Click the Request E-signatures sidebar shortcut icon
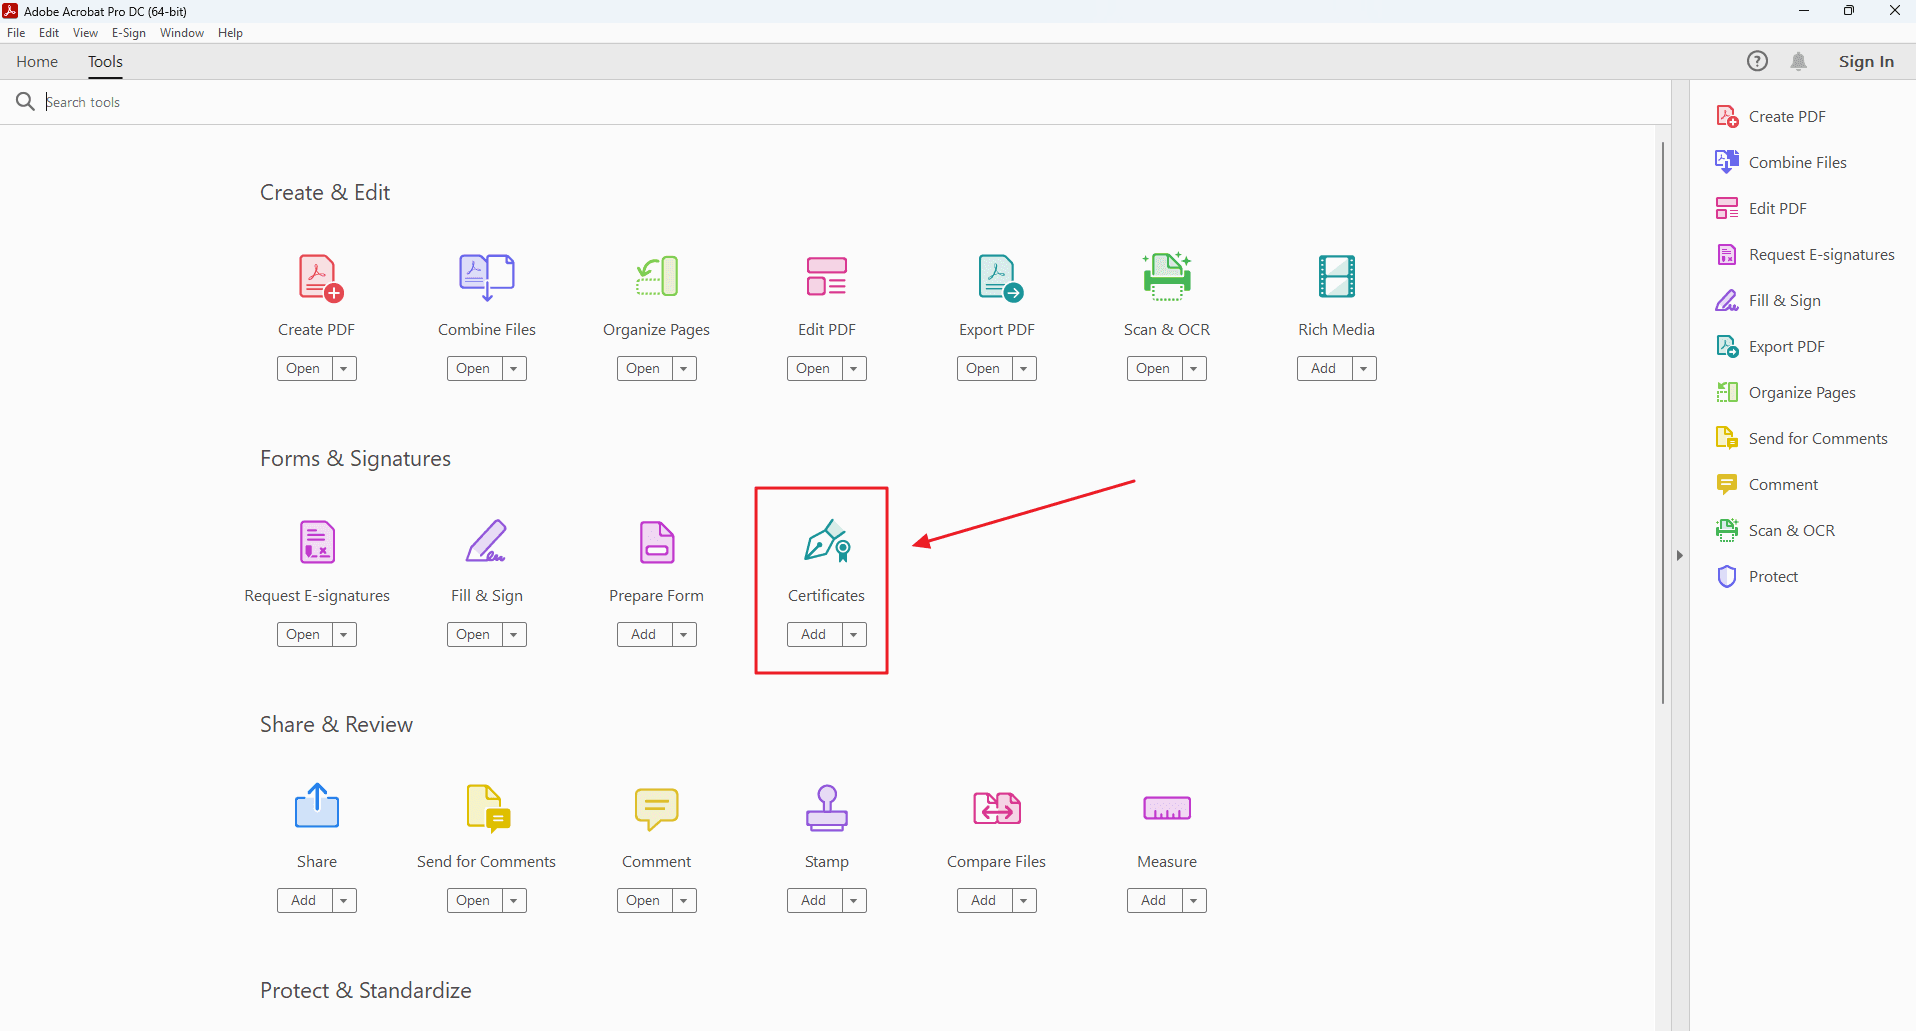 coord(1727,254)
